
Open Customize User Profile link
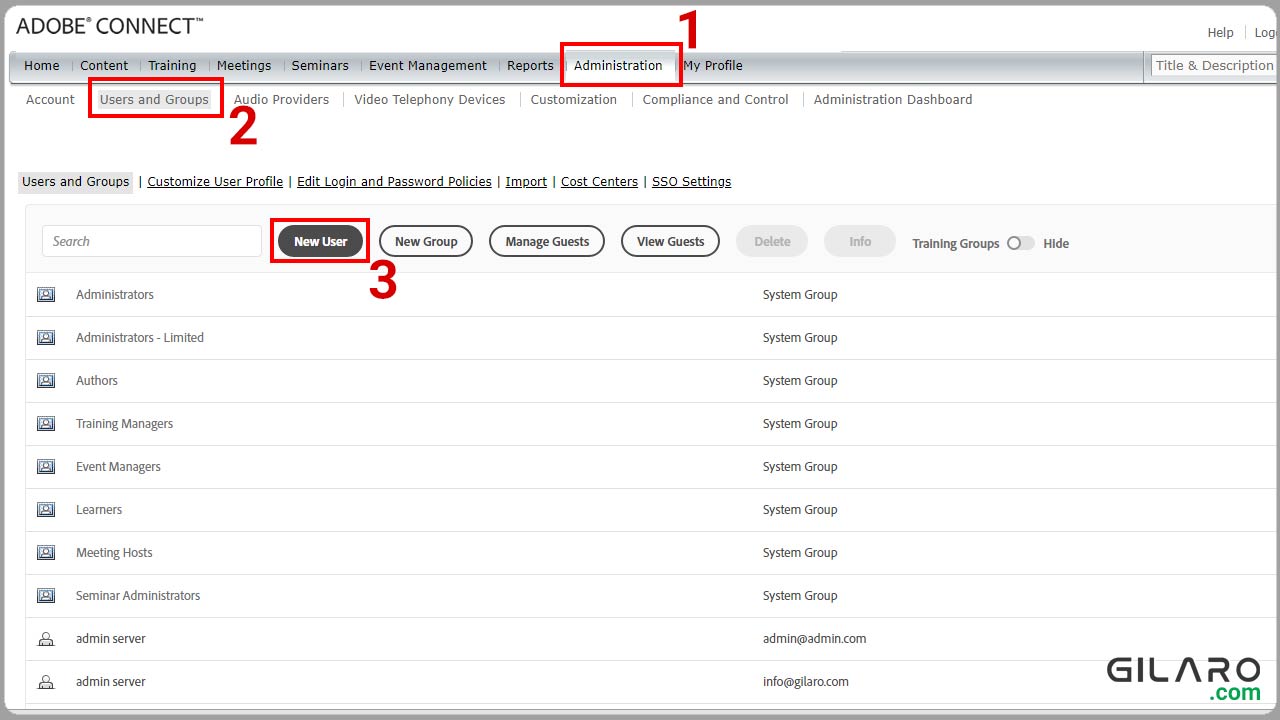(215, 182)
